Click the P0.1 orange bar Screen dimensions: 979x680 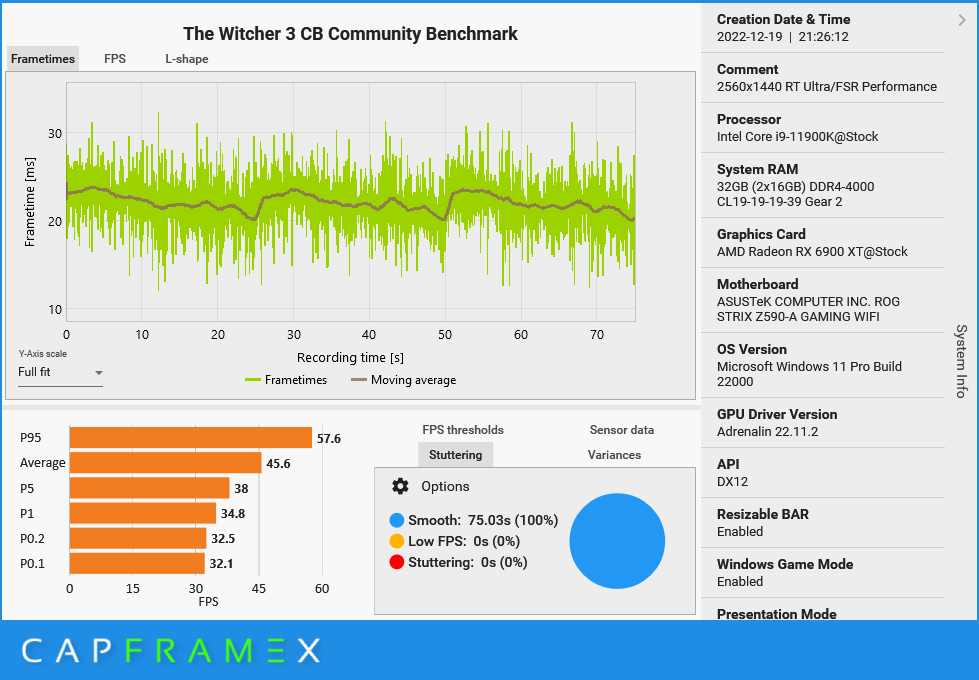pos(137,563)
